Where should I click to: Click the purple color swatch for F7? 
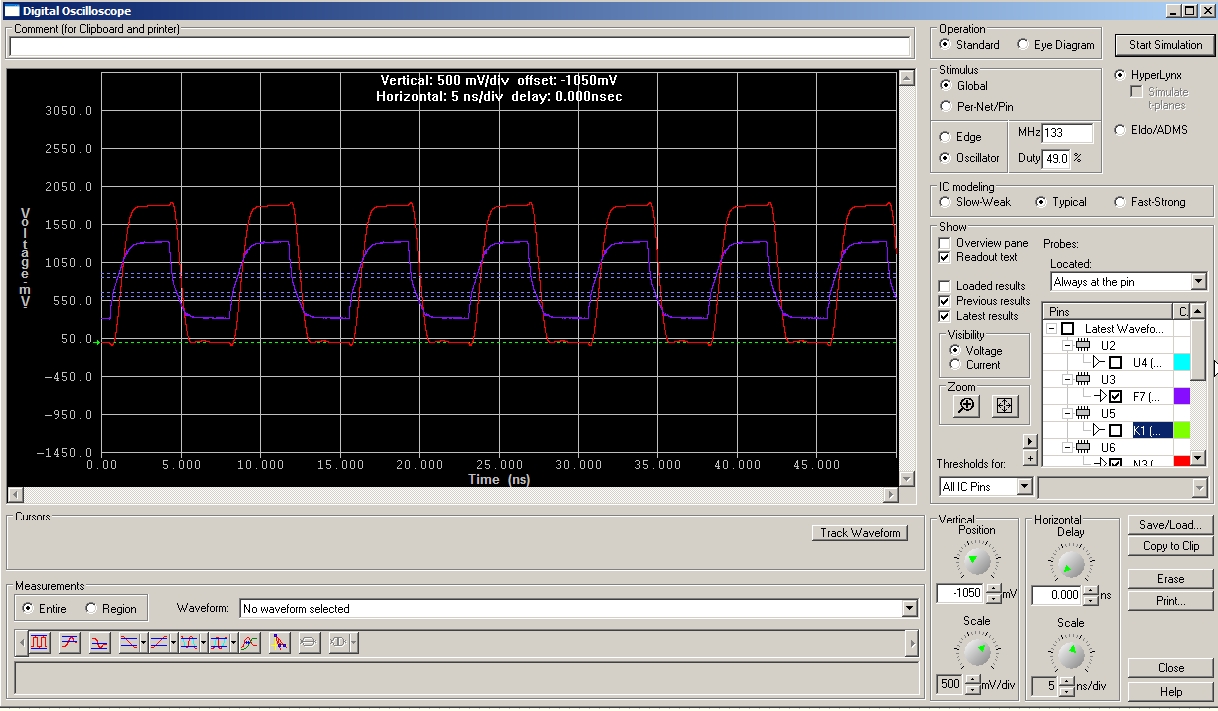point(1181,397)
